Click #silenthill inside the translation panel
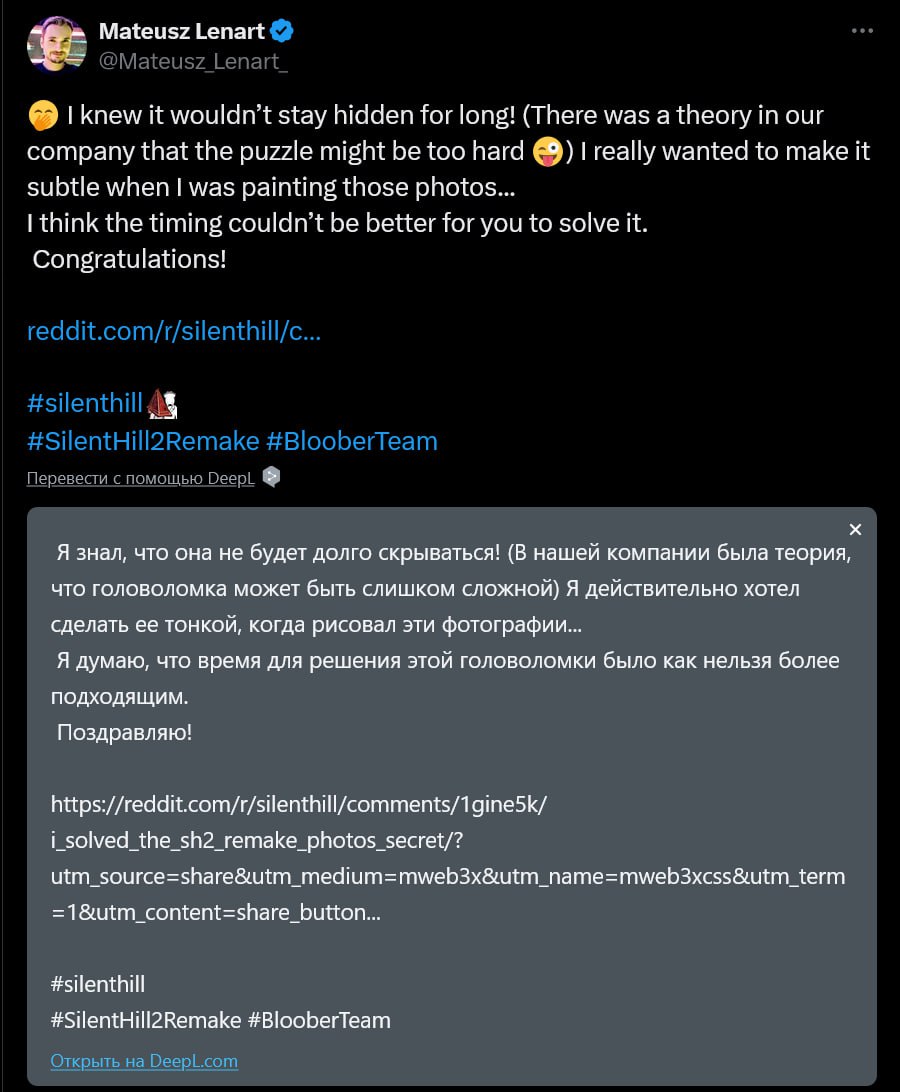Viewport: 900px width, 1092px height. tap(98, 984)
